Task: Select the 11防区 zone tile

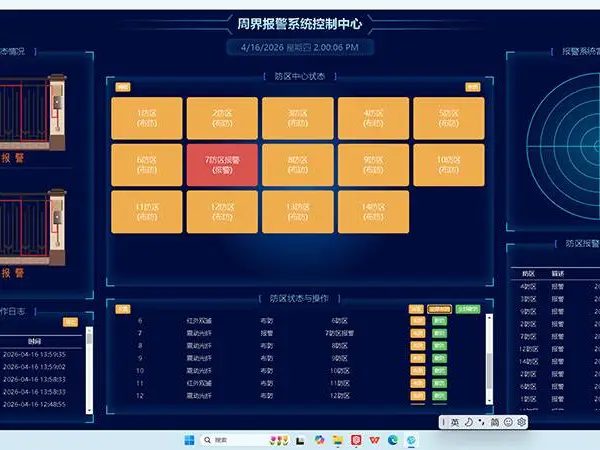Action: pos(147,212)
